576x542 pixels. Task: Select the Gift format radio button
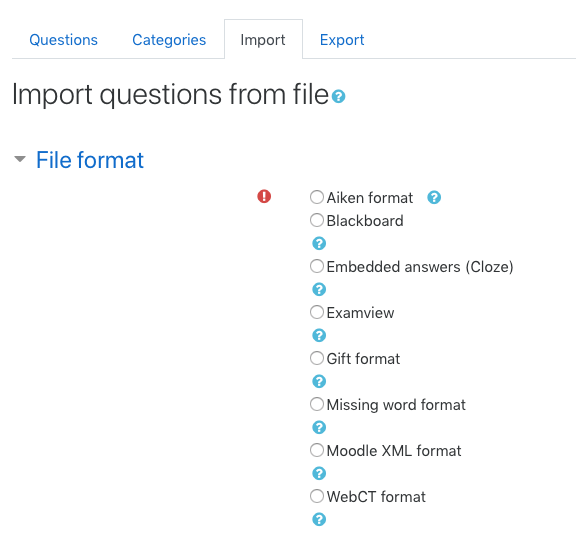coord(317,358)
